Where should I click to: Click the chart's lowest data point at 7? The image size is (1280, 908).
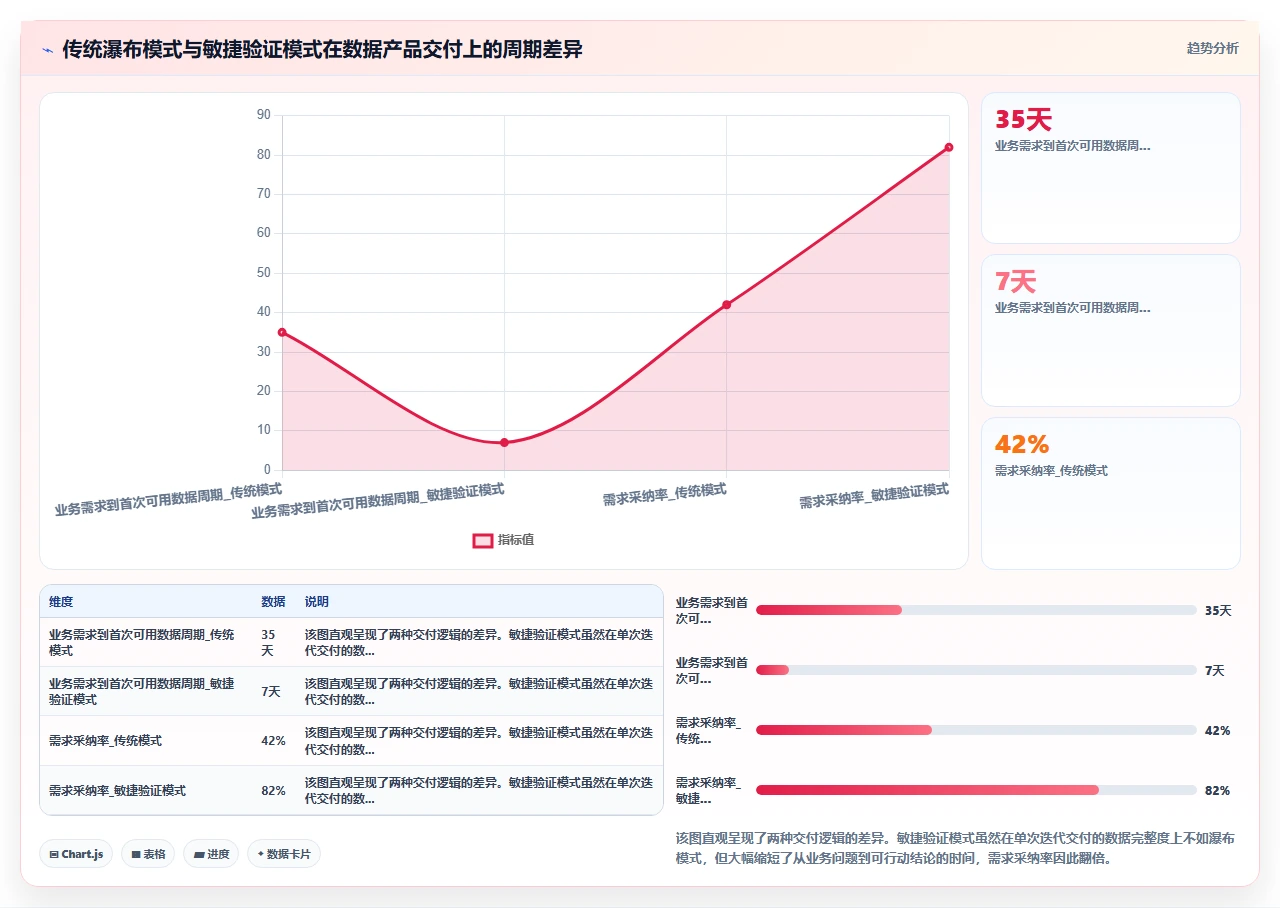coord(504,442)
